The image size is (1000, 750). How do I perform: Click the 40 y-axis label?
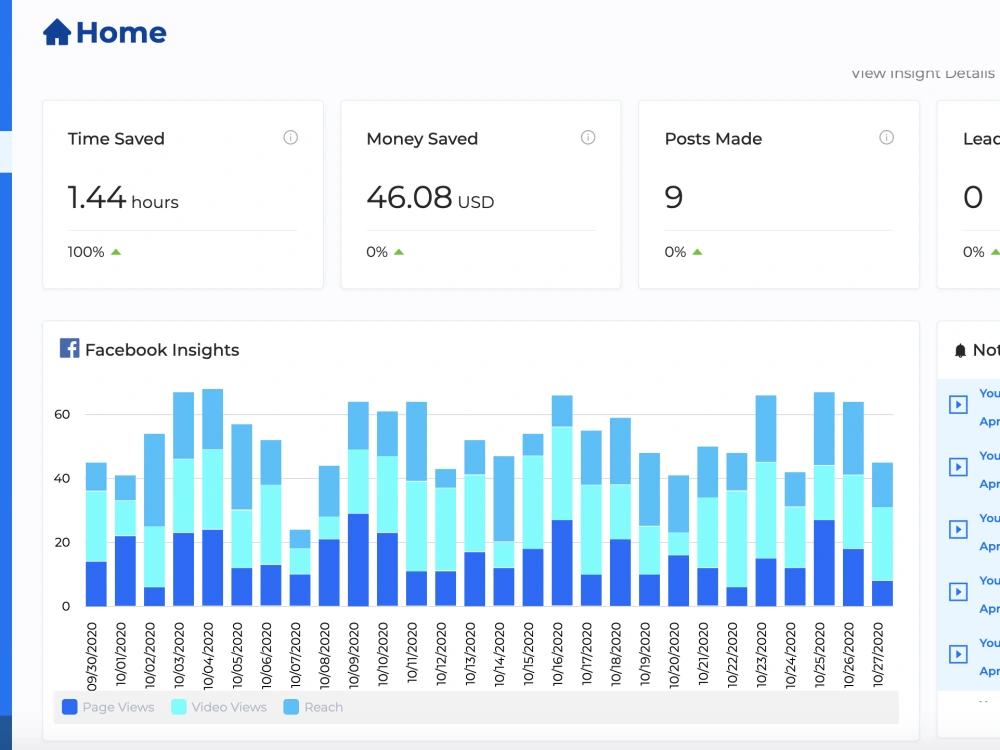62,478
